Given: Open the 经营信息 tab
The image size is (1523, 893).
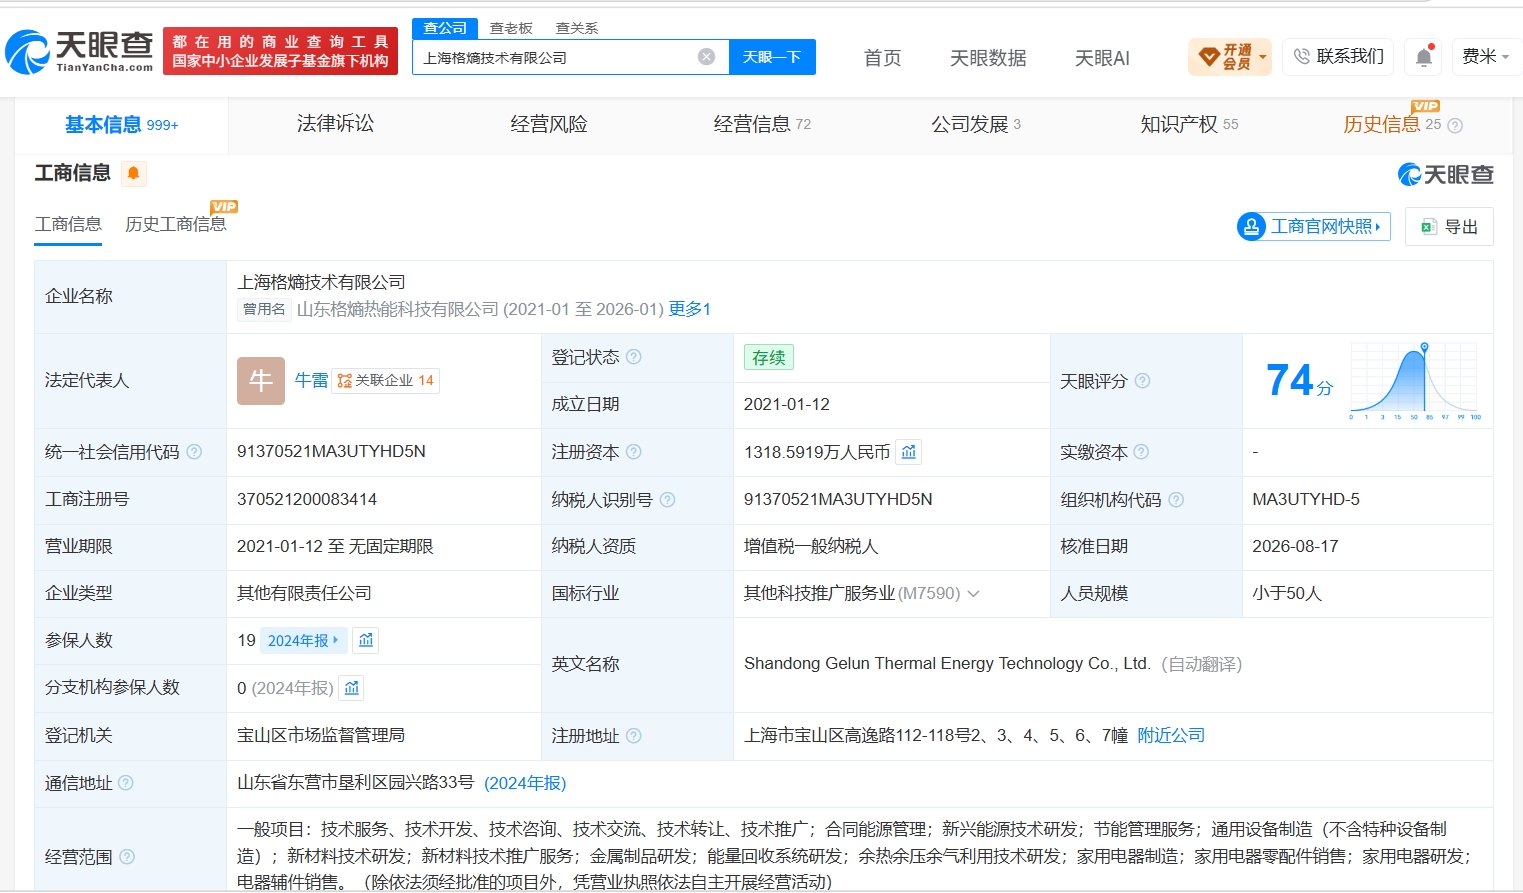Looking at the screenshot, I should tap(762, 124).
